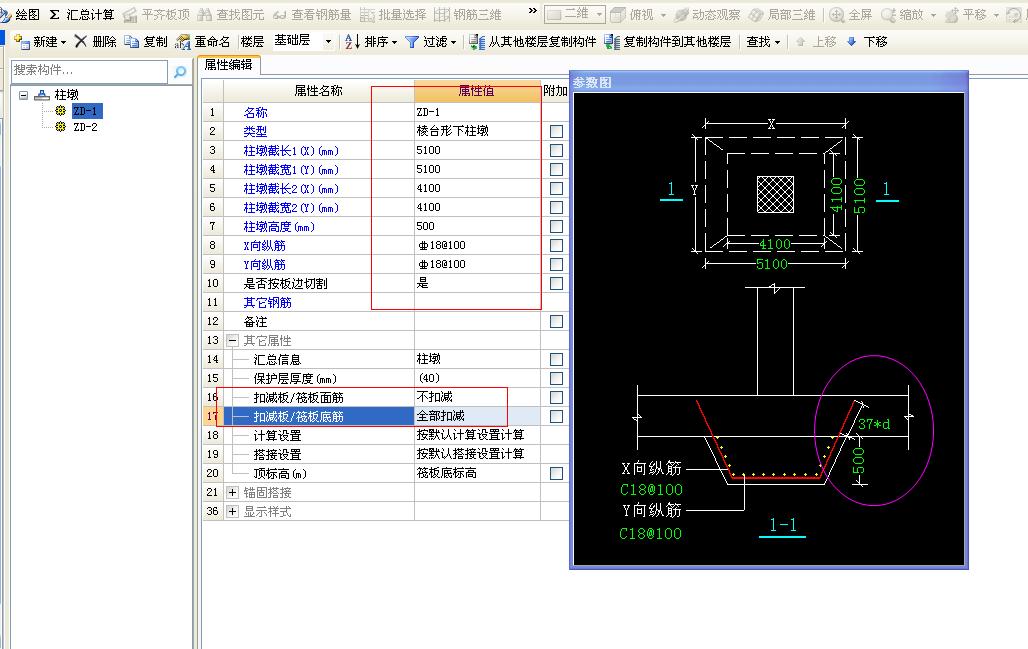The image size is (1028, 649).
Task: Expand the 锚固搭接 group
Action: tap(232, 492)
